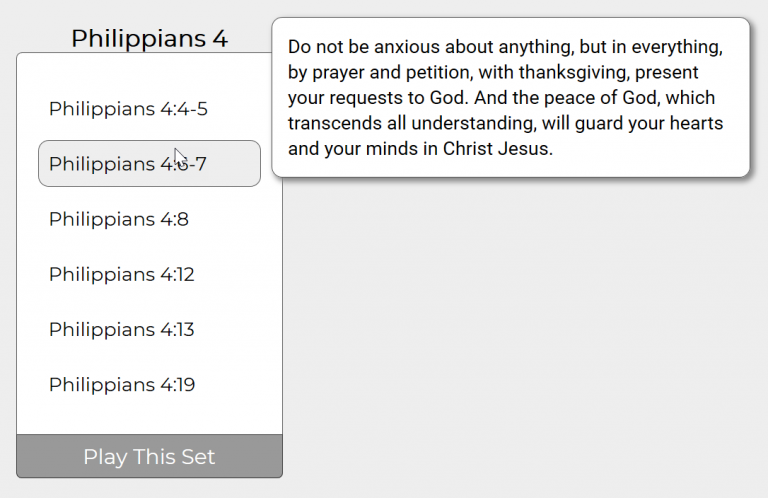Viewport: 768px width, 498px height.
Task: Select the first verse in the set
Action: 128,109
